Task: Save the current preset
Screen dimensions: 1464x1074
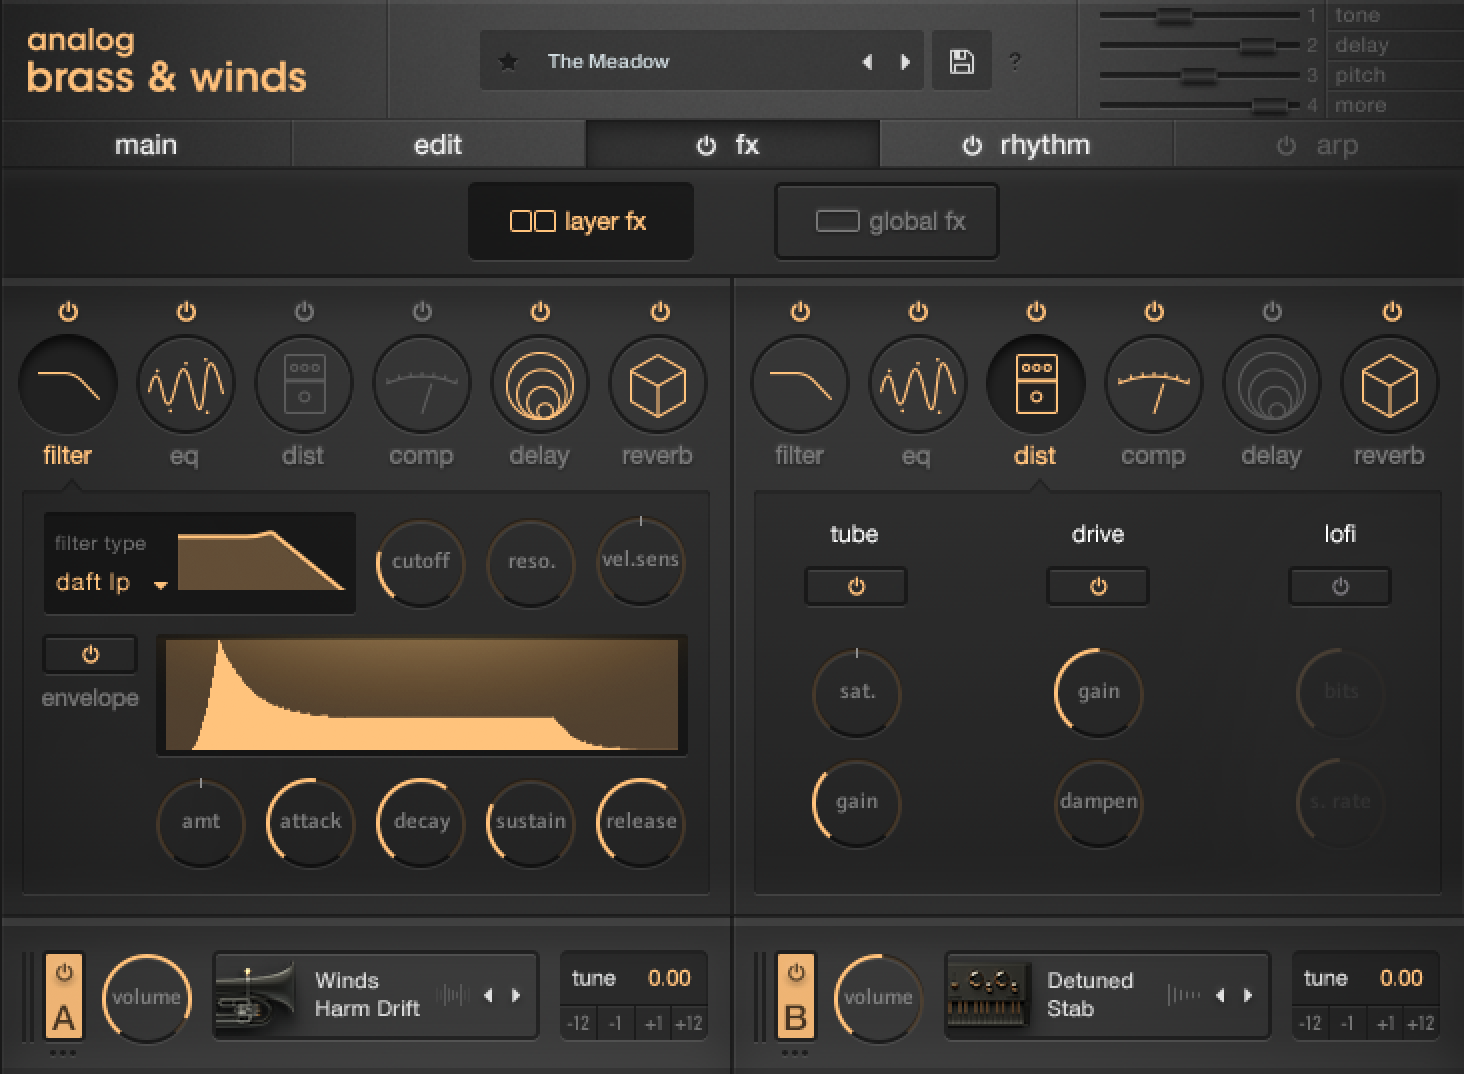Action: pyautogui.click(x=960, y=61)
